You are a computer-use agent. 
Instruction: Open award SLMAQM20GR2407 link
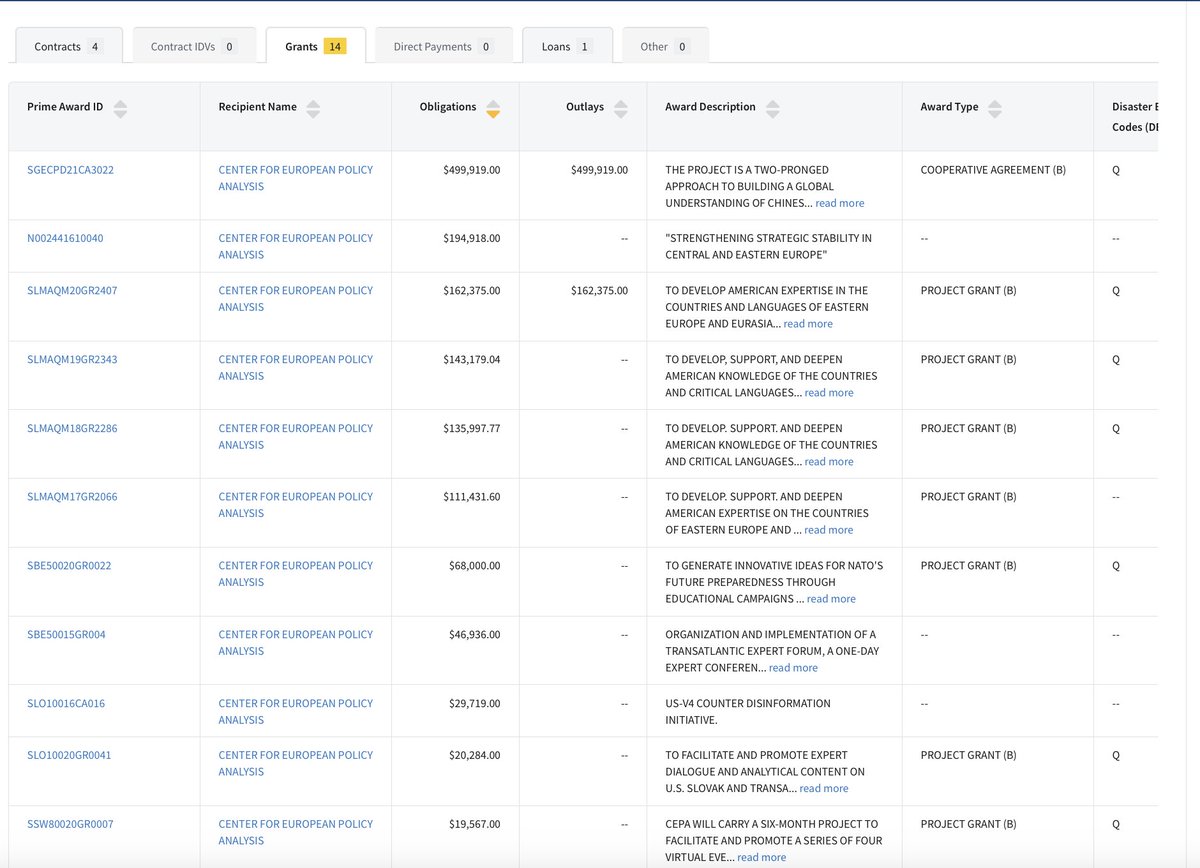coord(72,291)
